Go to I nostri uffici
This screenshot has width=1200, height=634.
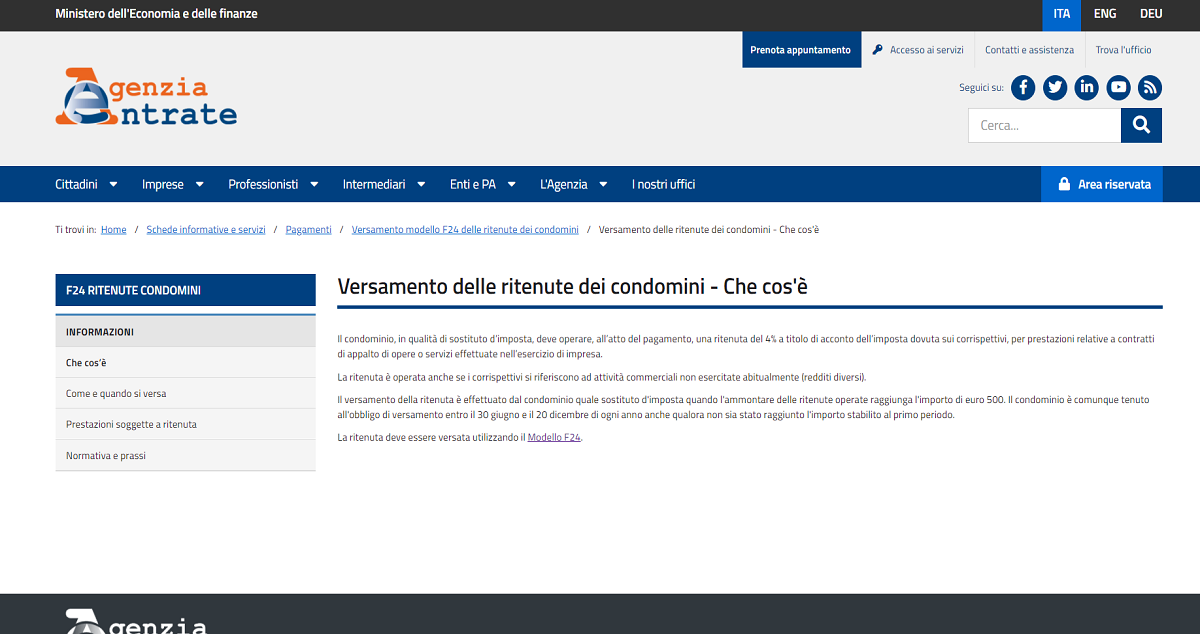point(663,184)
